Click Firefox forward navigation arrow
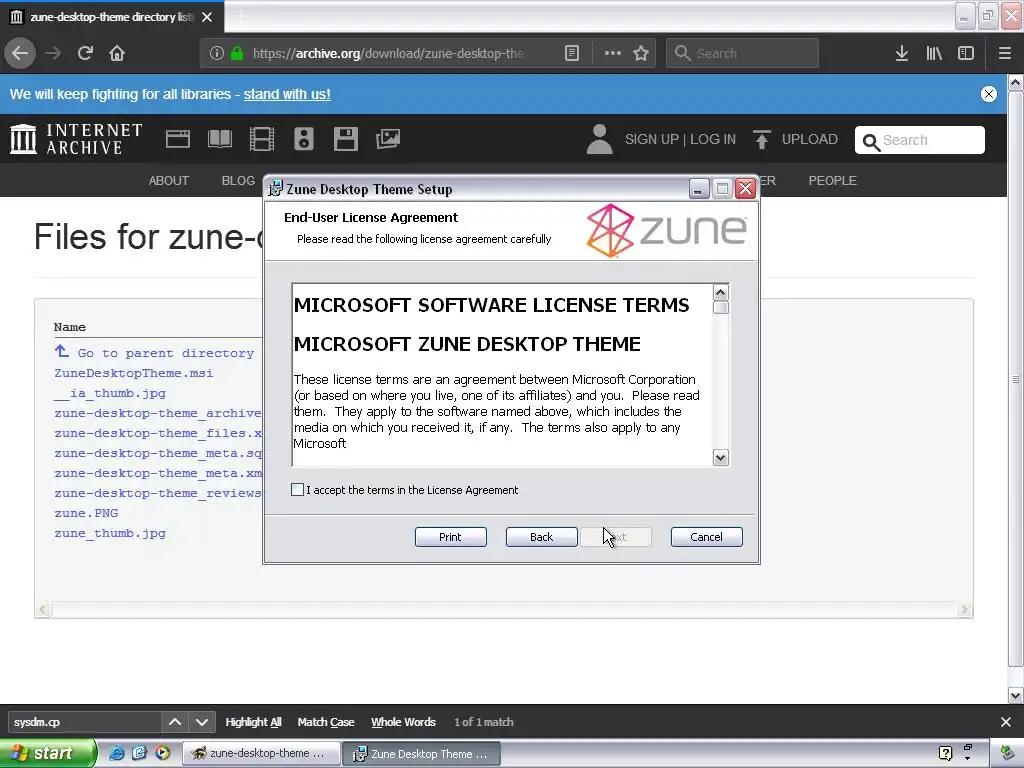Screen dimensions: 1024x768 click(x=53, y=53)
